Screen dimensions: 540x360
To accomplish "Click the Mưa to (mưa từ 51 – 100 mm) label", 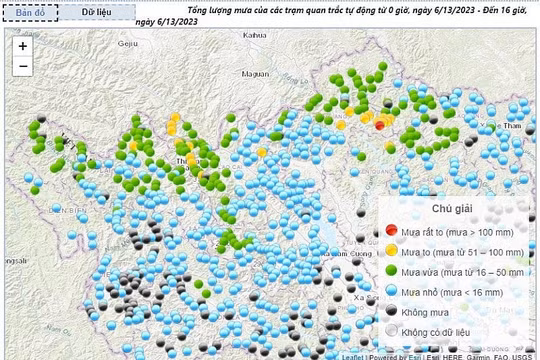I will 463,253.
